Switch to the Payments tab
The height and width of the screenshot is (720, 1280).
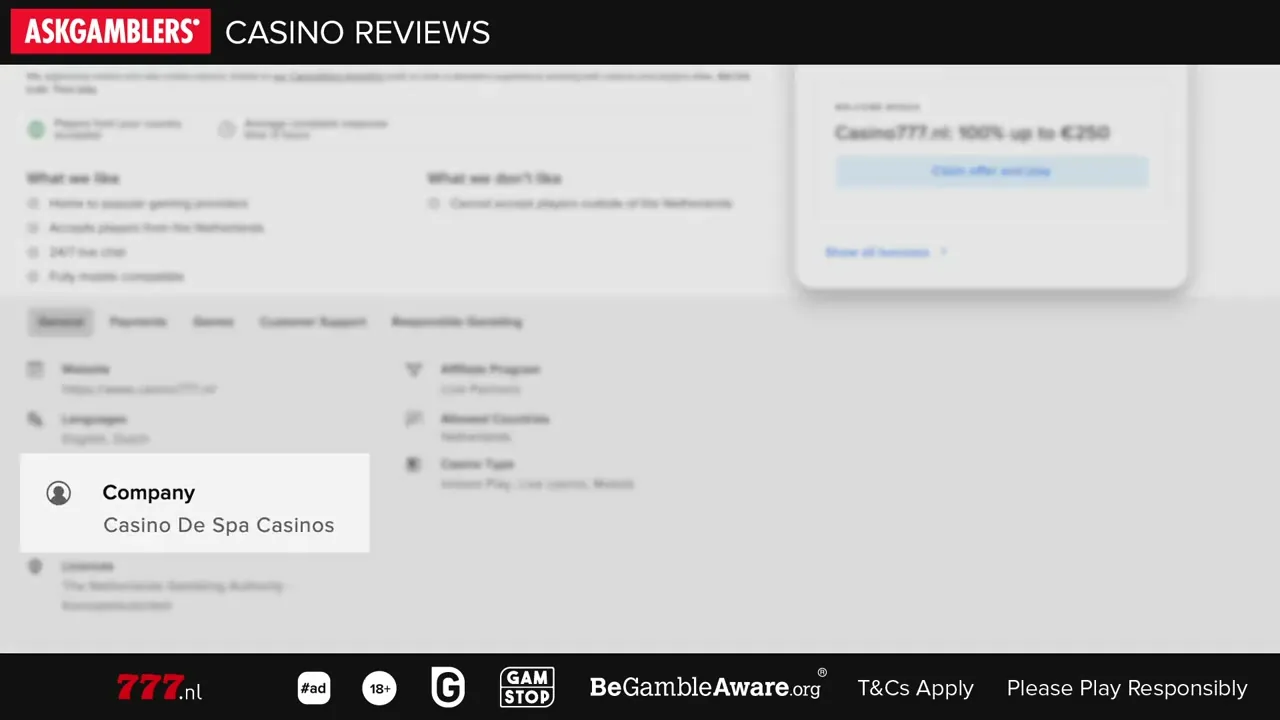point(138,322)
